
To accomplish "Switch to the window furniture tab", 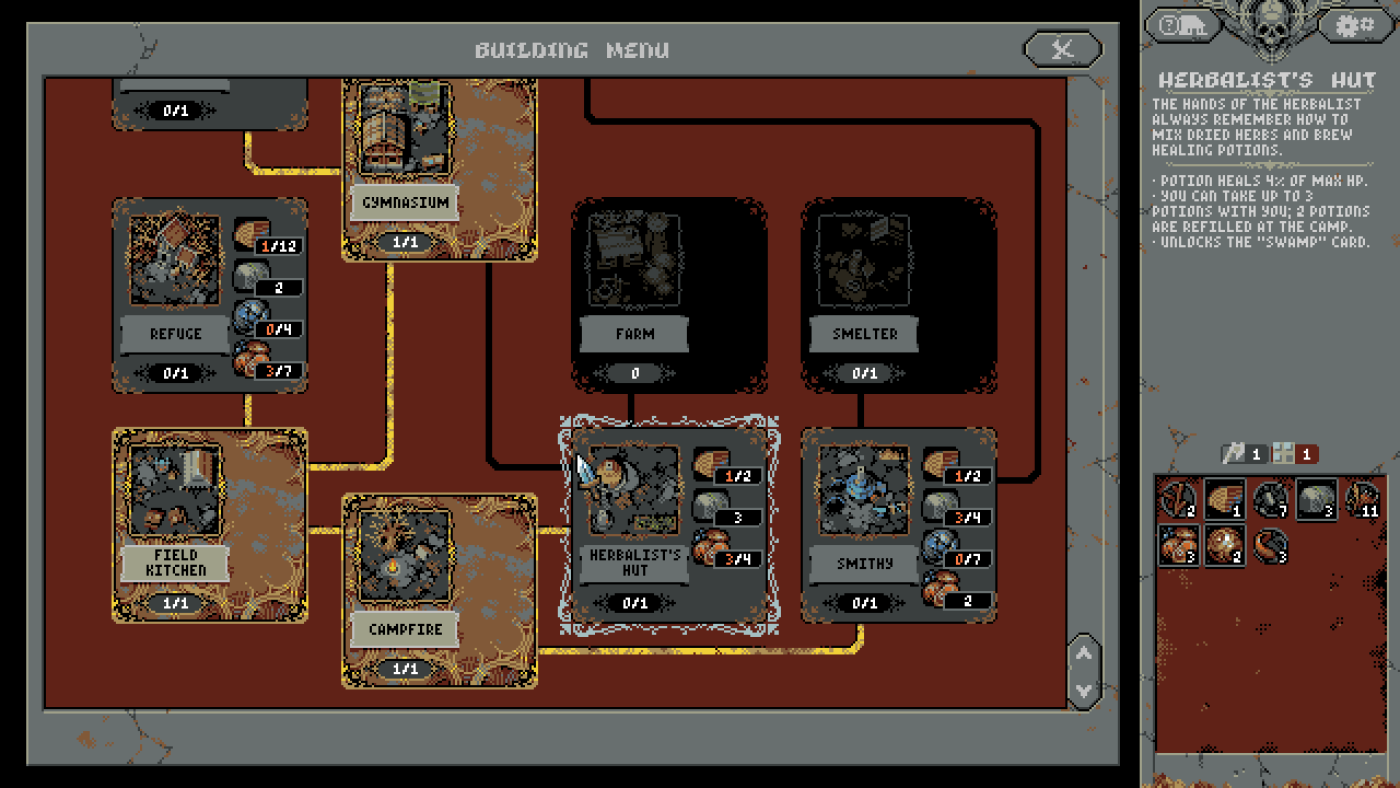I will [x=1295, y=454].
